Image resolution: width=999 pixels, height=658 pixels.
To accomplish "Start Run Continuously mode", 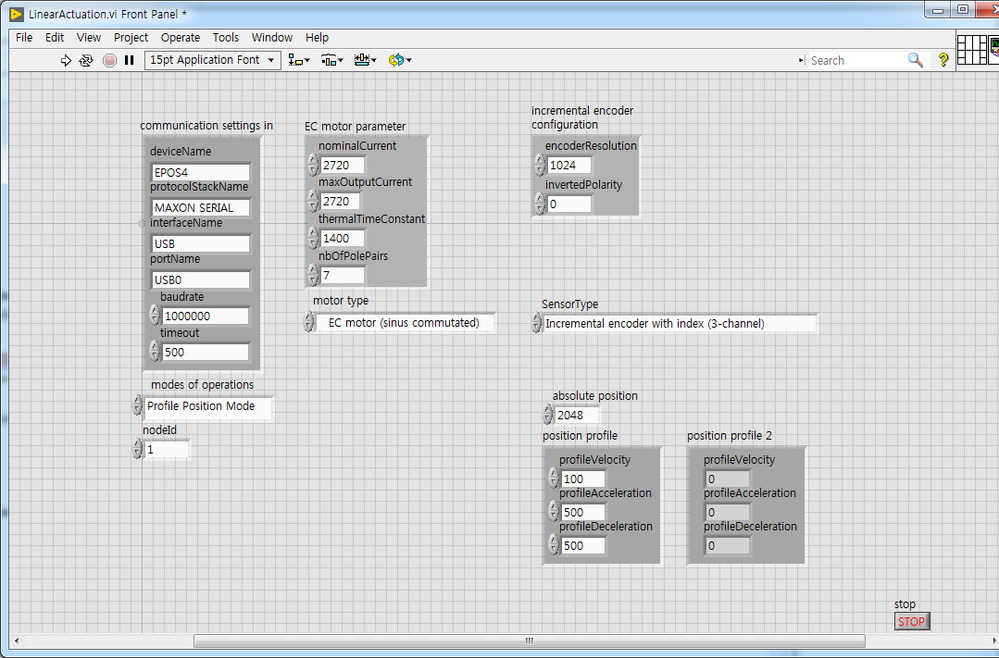I will point(87,60).
